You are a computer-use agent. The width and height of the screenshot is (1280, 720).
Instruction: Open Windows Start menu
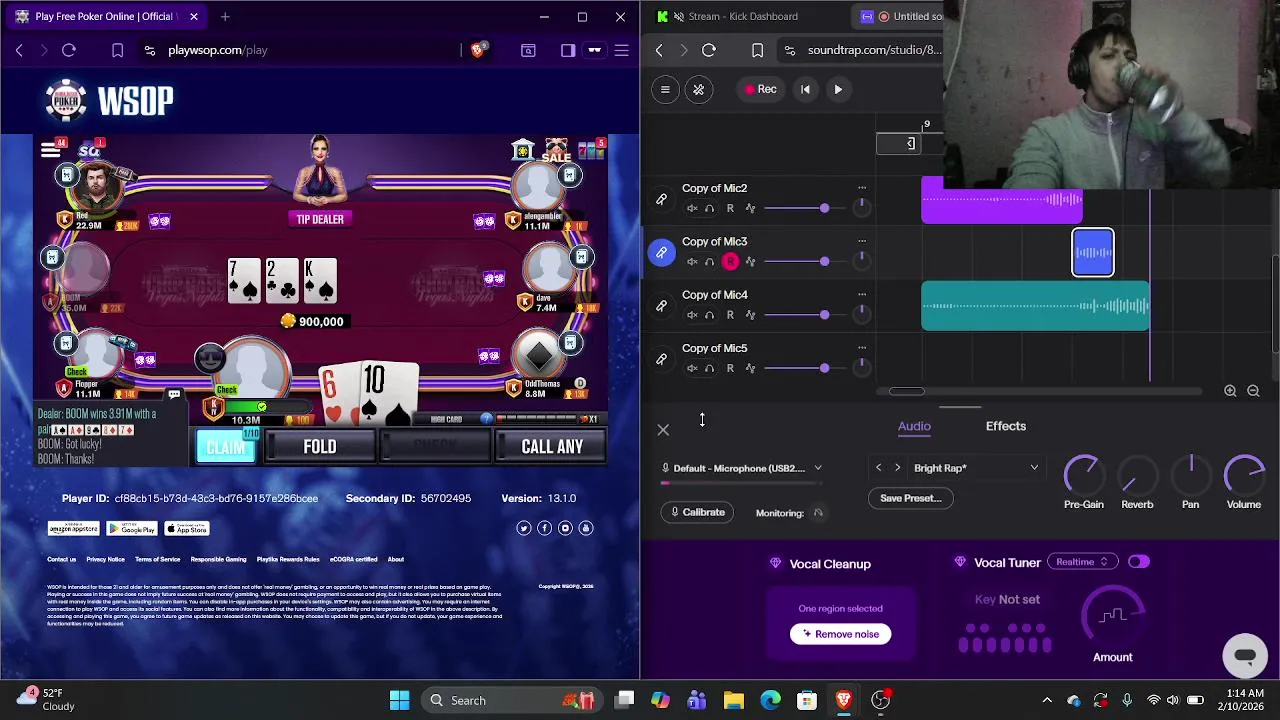coord(399,700)
